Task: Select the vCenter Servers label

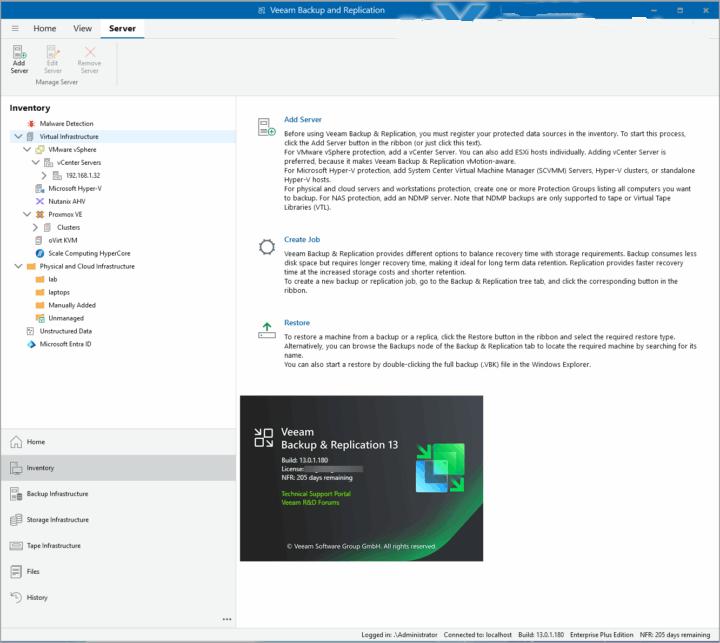Action: (79, 163)
